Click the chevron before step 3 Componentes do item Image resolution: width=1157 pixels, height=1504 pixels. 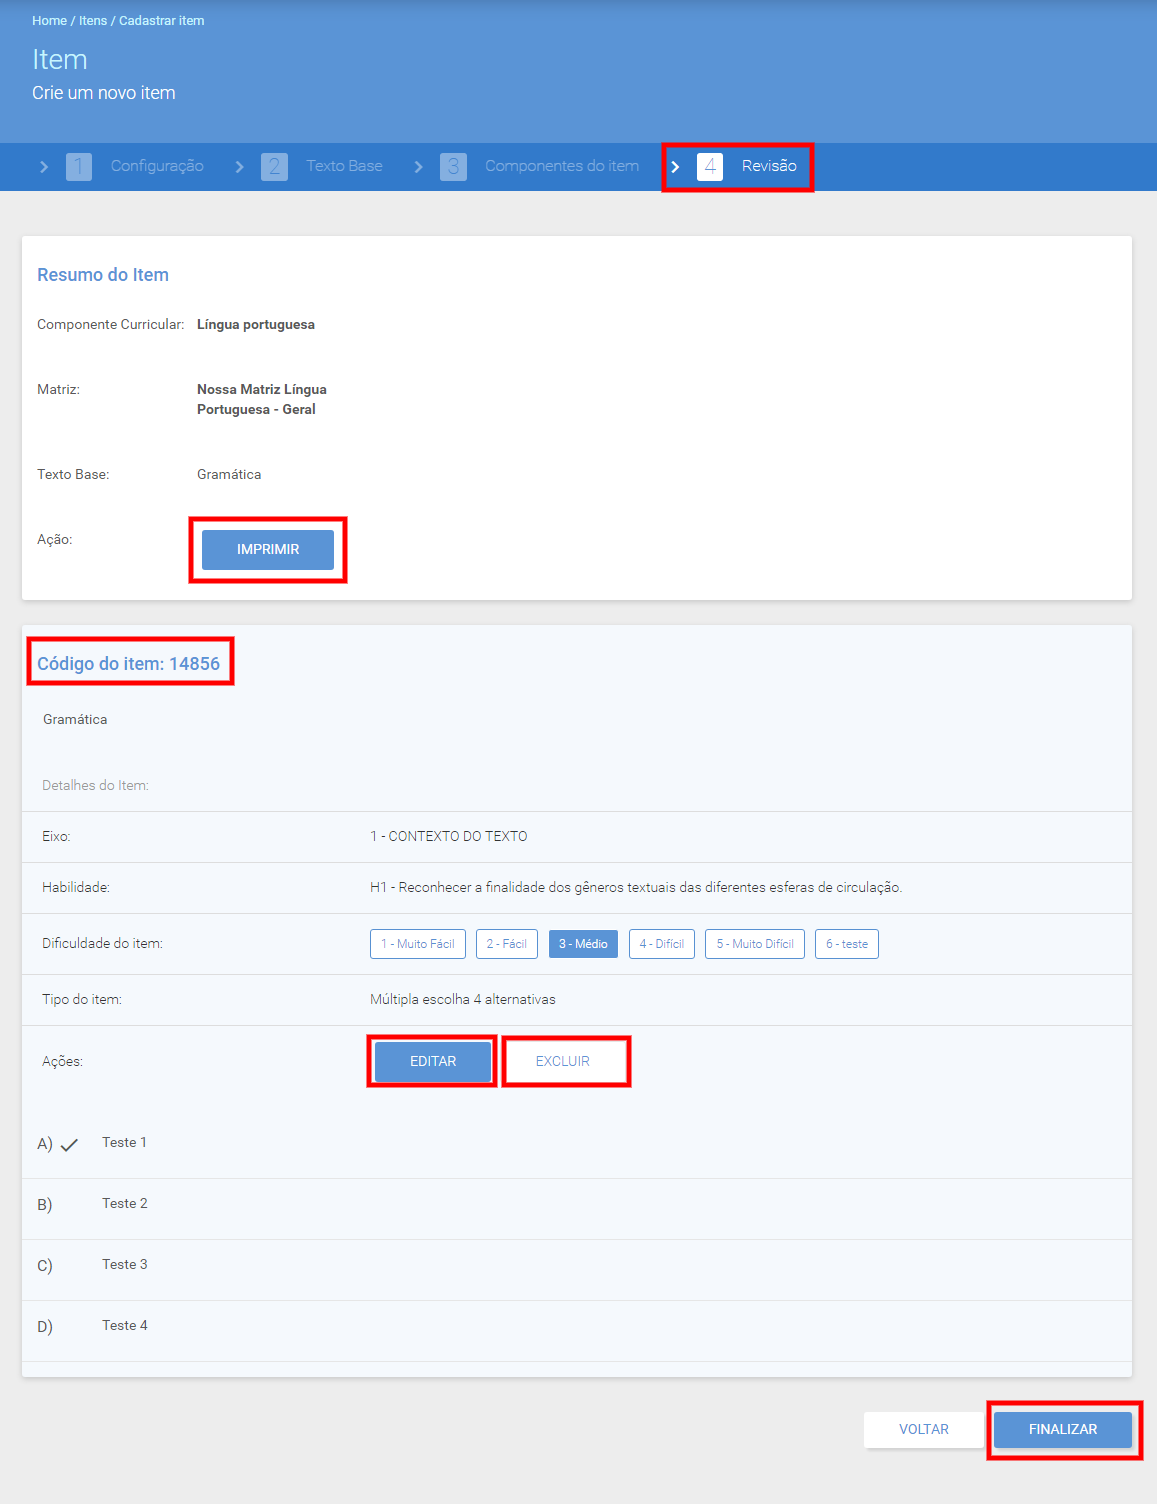point(418,167)
